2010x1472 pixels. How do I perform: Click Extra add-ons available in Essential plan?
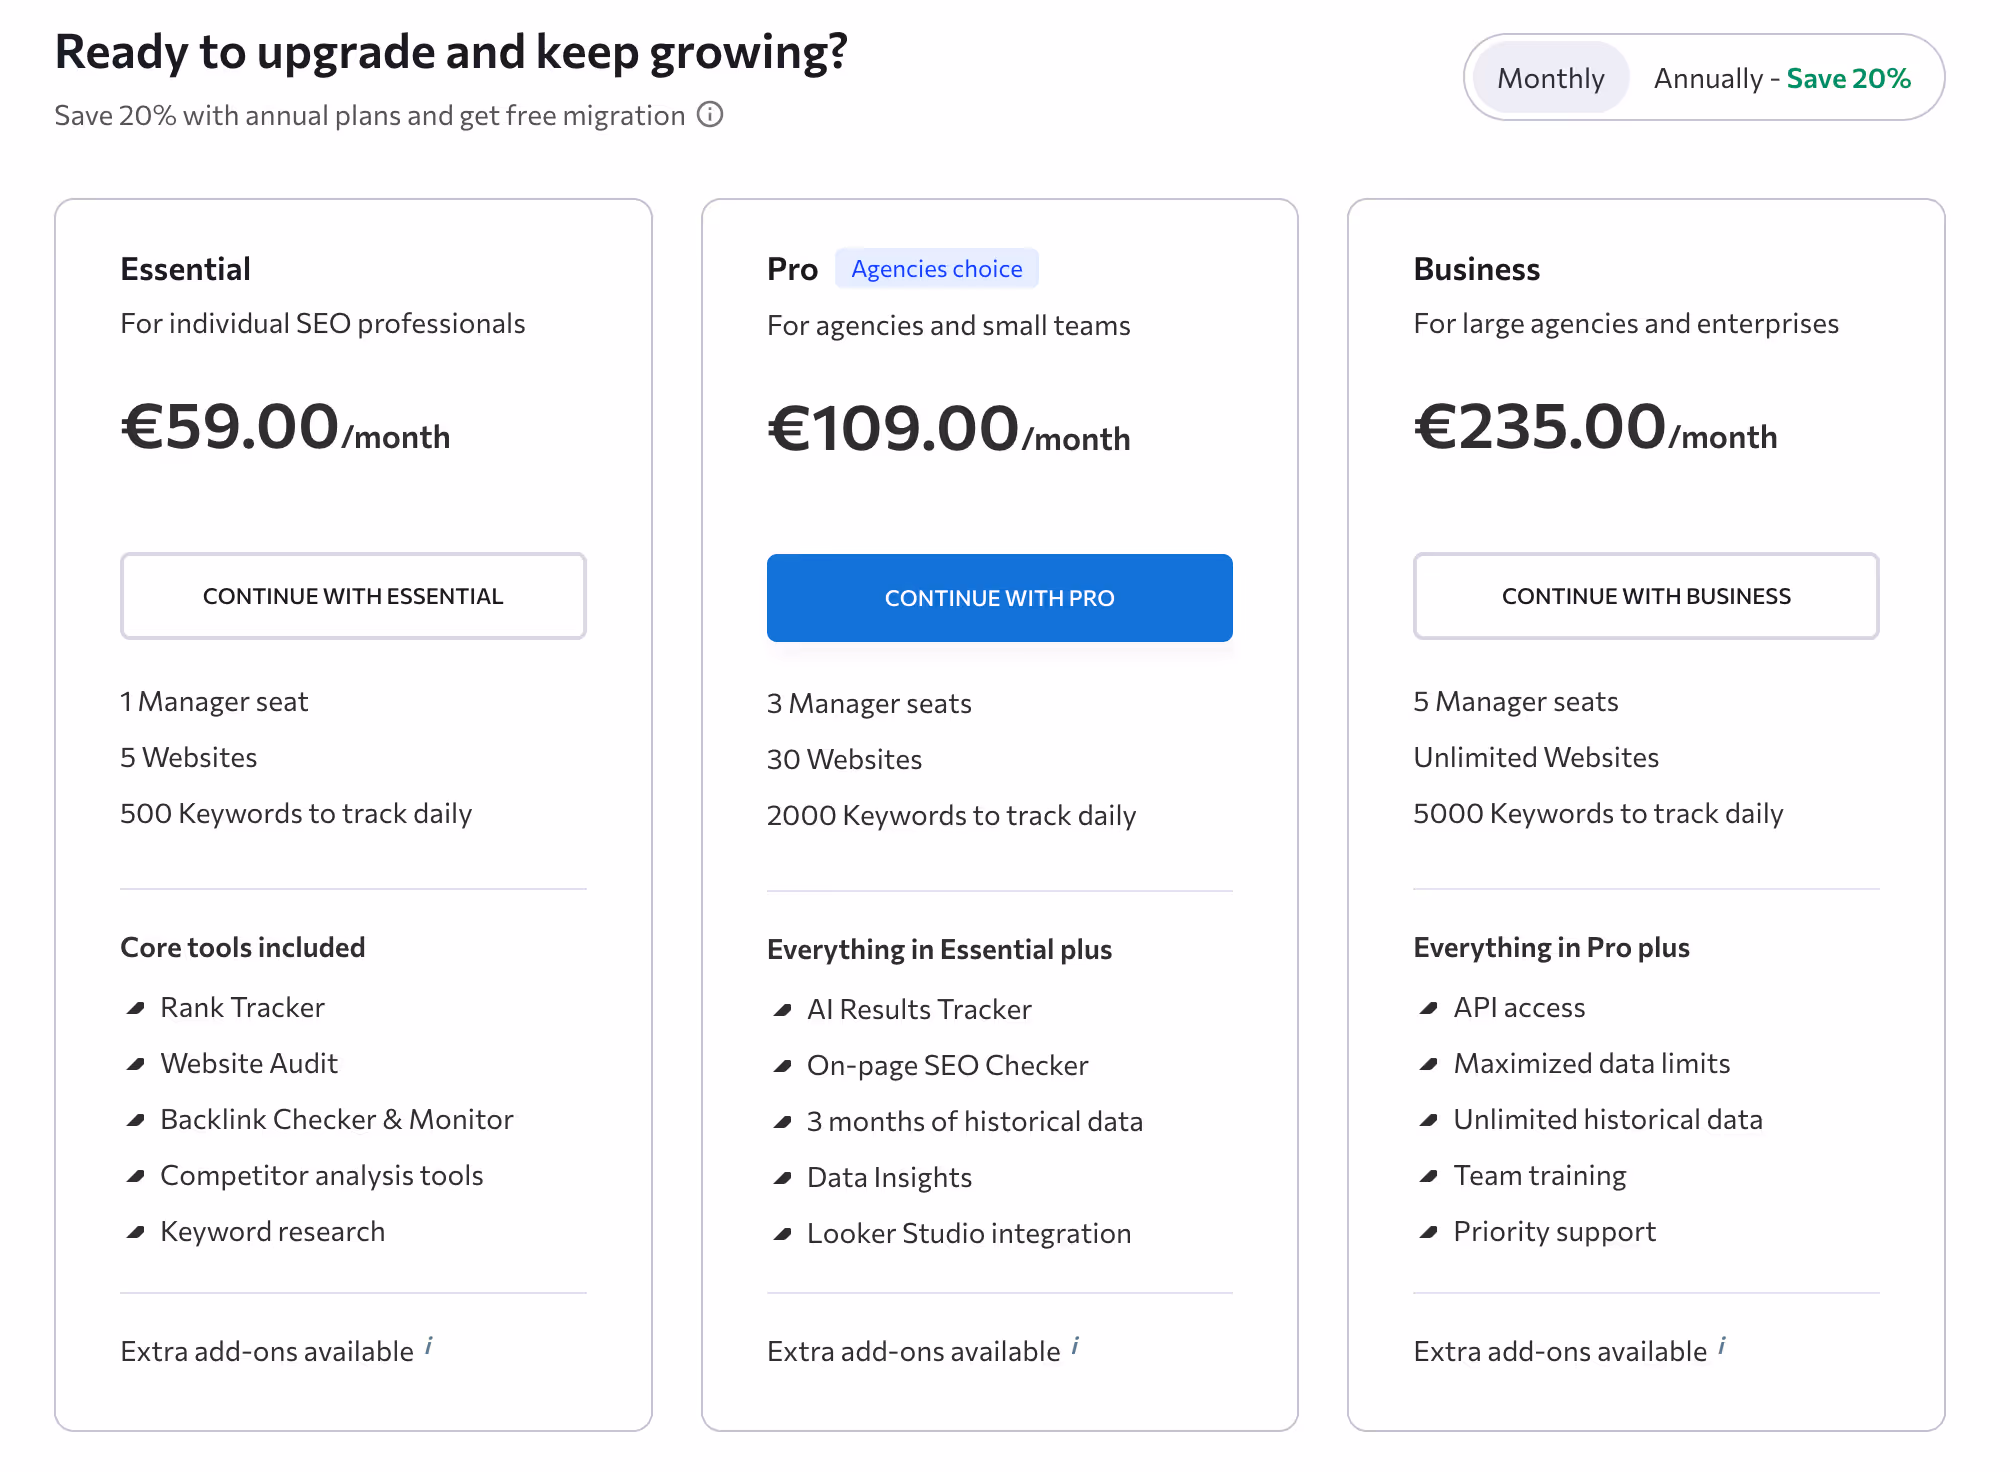267,1352
